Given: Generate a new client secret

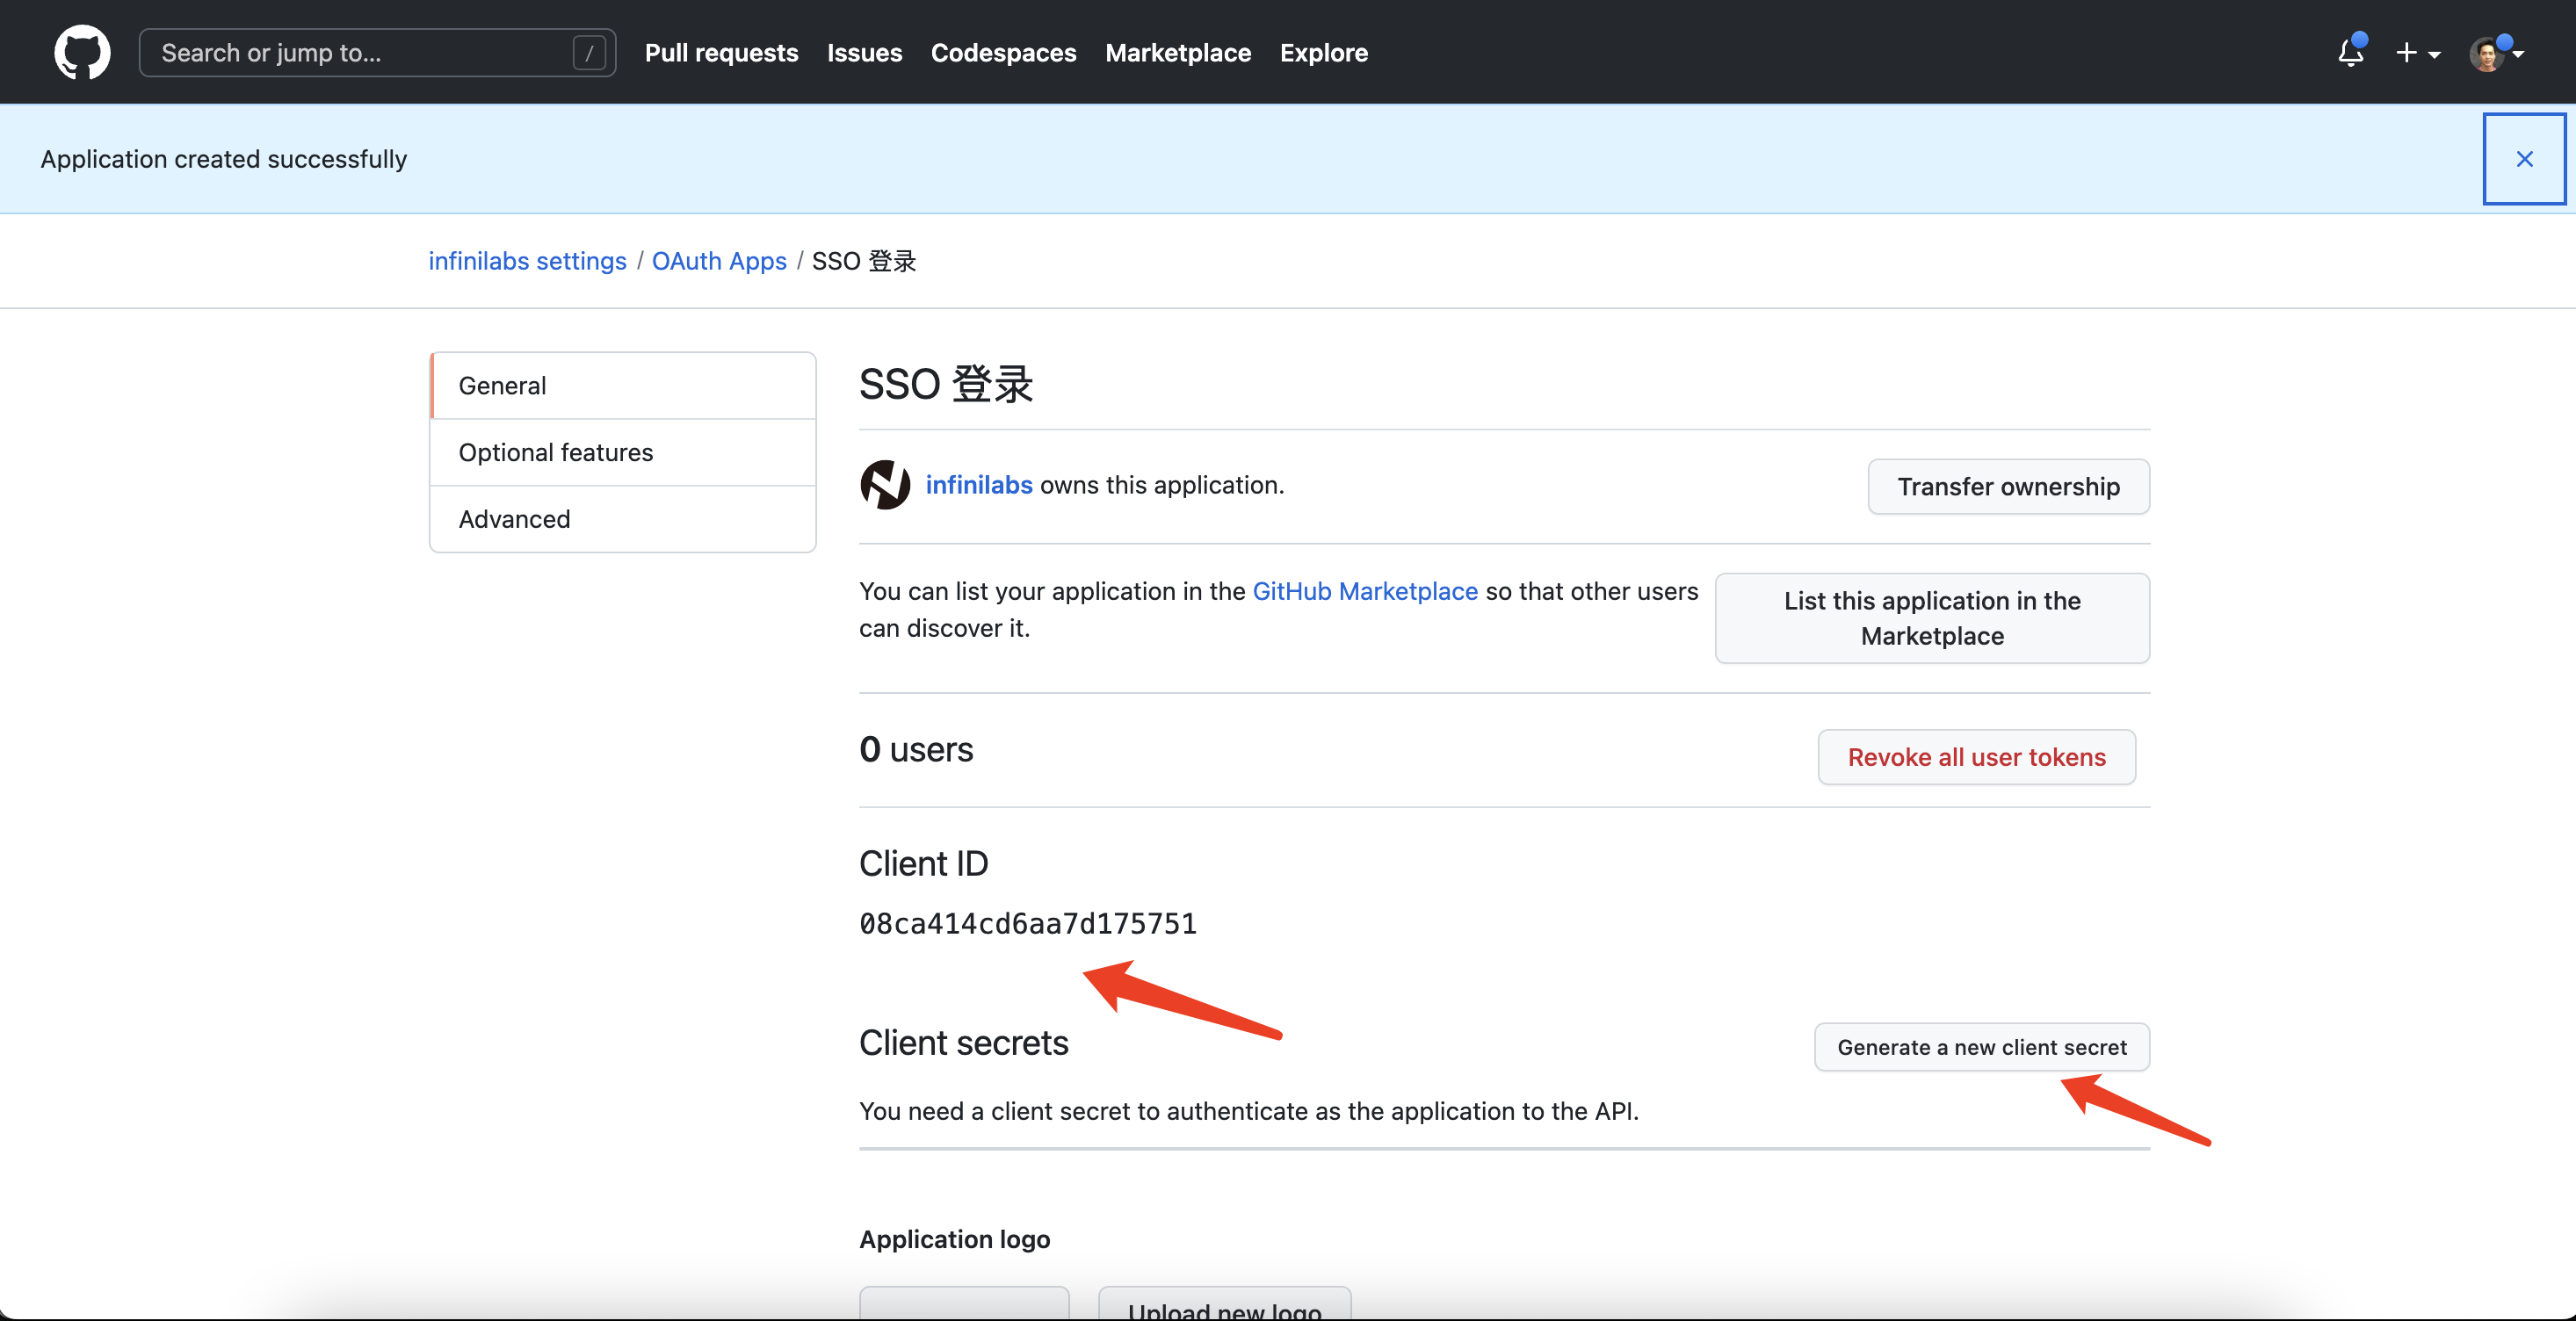Looking at the screenshot, I should click(1982, 1046).
